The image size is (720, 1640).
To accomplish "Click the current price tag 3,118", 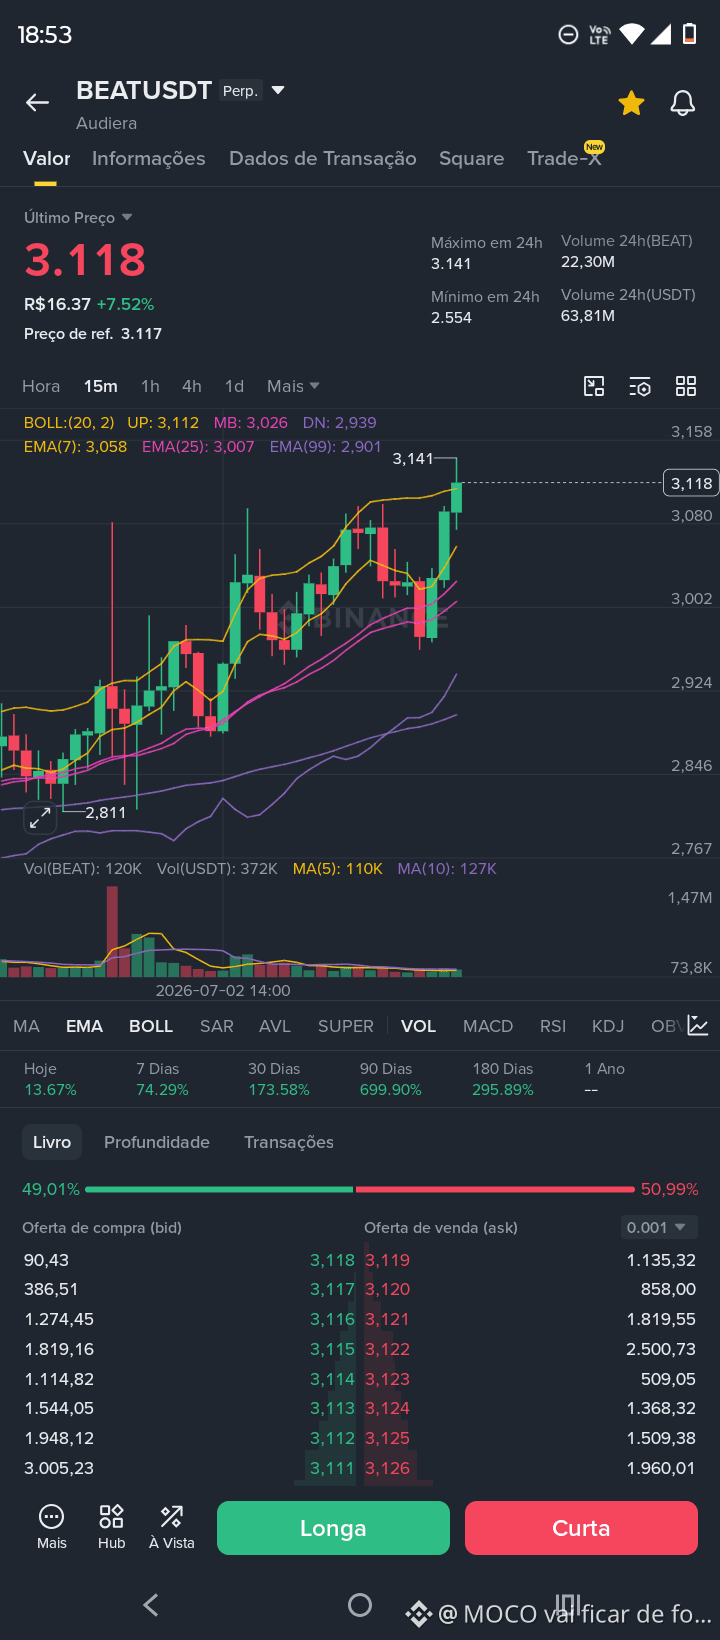I will tap(691, 483).
